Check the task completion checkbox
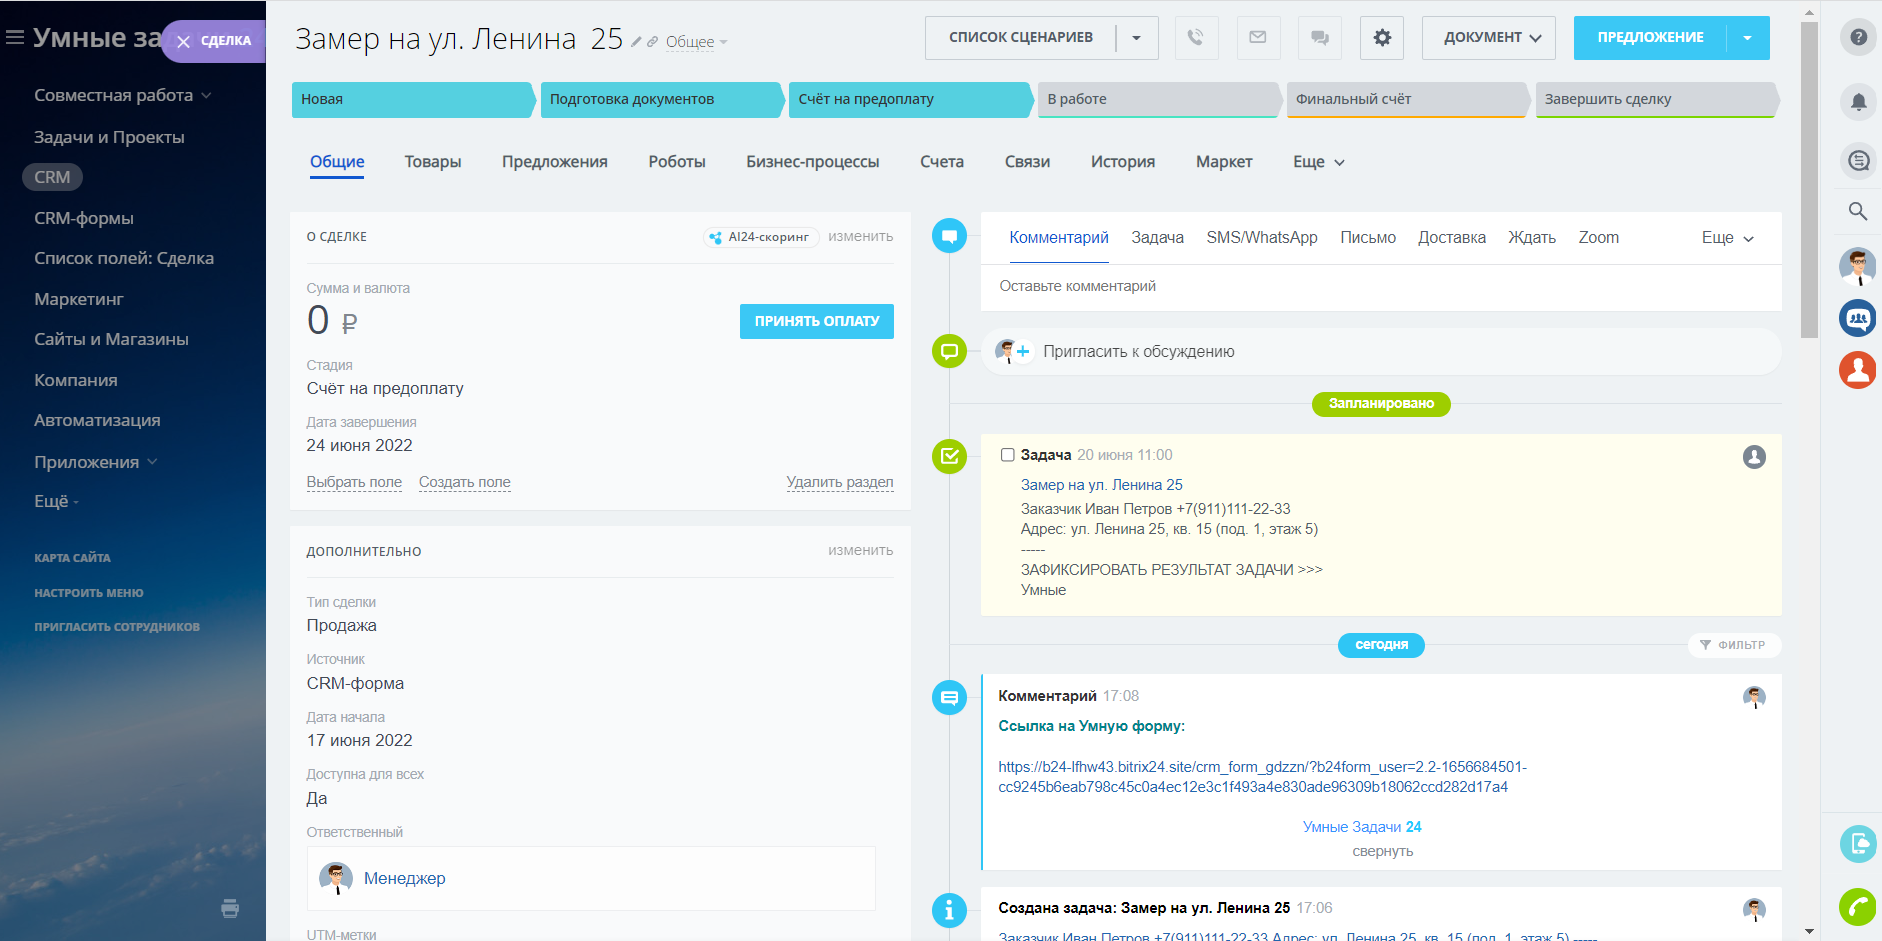Image resolution: width=1882 pixels, height=941 pixels. click(x=1008, y=455)
